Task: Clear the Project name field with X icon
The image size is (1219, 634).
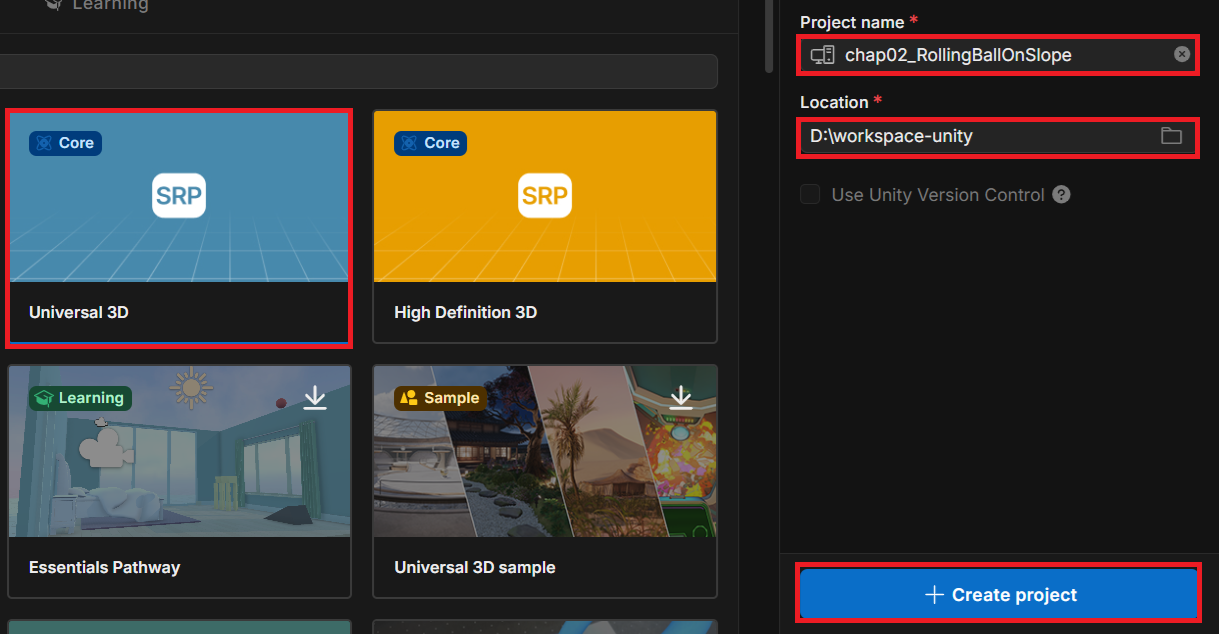Action: click(x=1182, y=54)
